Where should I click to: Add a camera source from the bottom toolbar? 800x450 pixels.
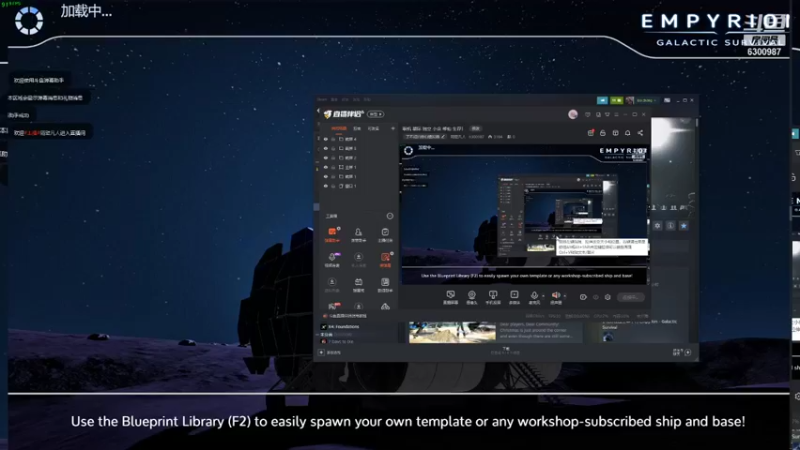pos(471,294)
